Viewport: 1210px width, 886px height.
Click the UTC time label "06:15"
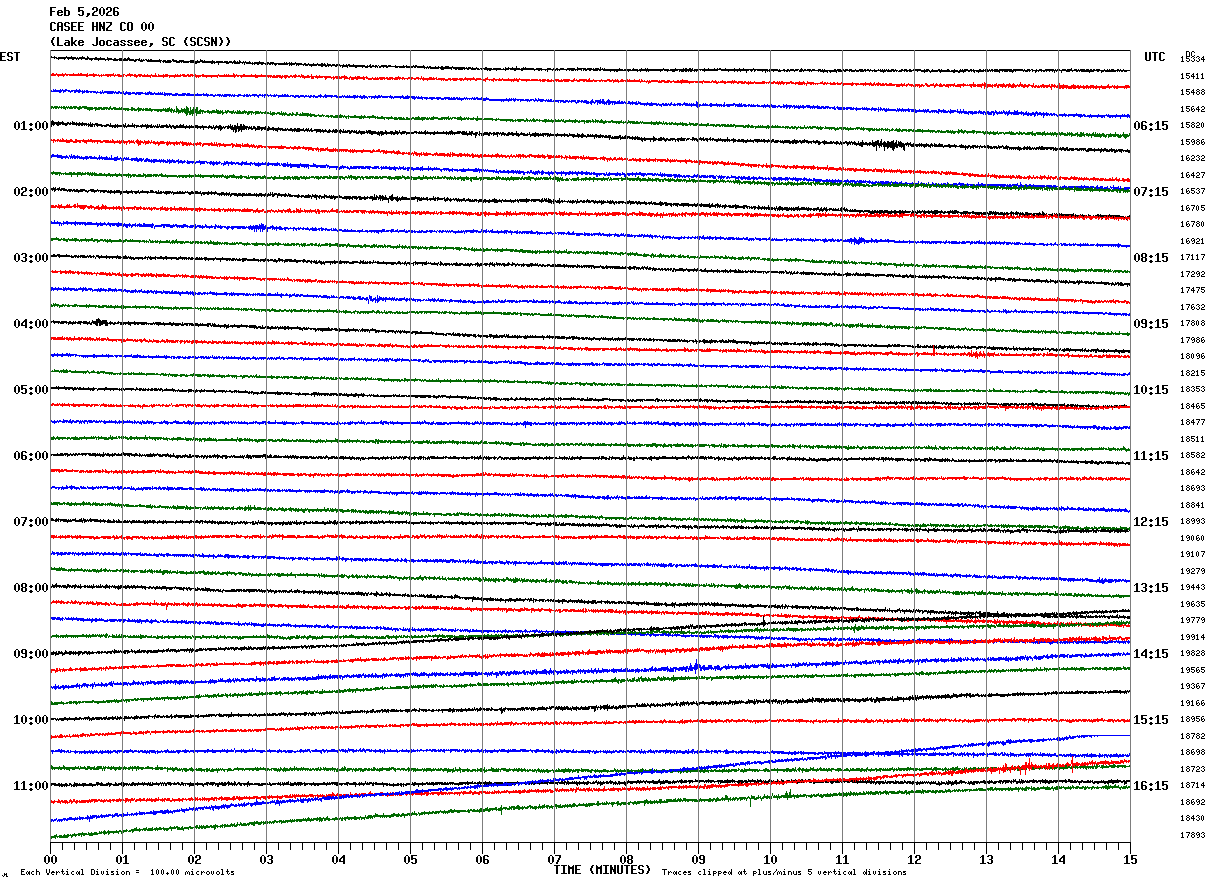(x=1151, y=126)
